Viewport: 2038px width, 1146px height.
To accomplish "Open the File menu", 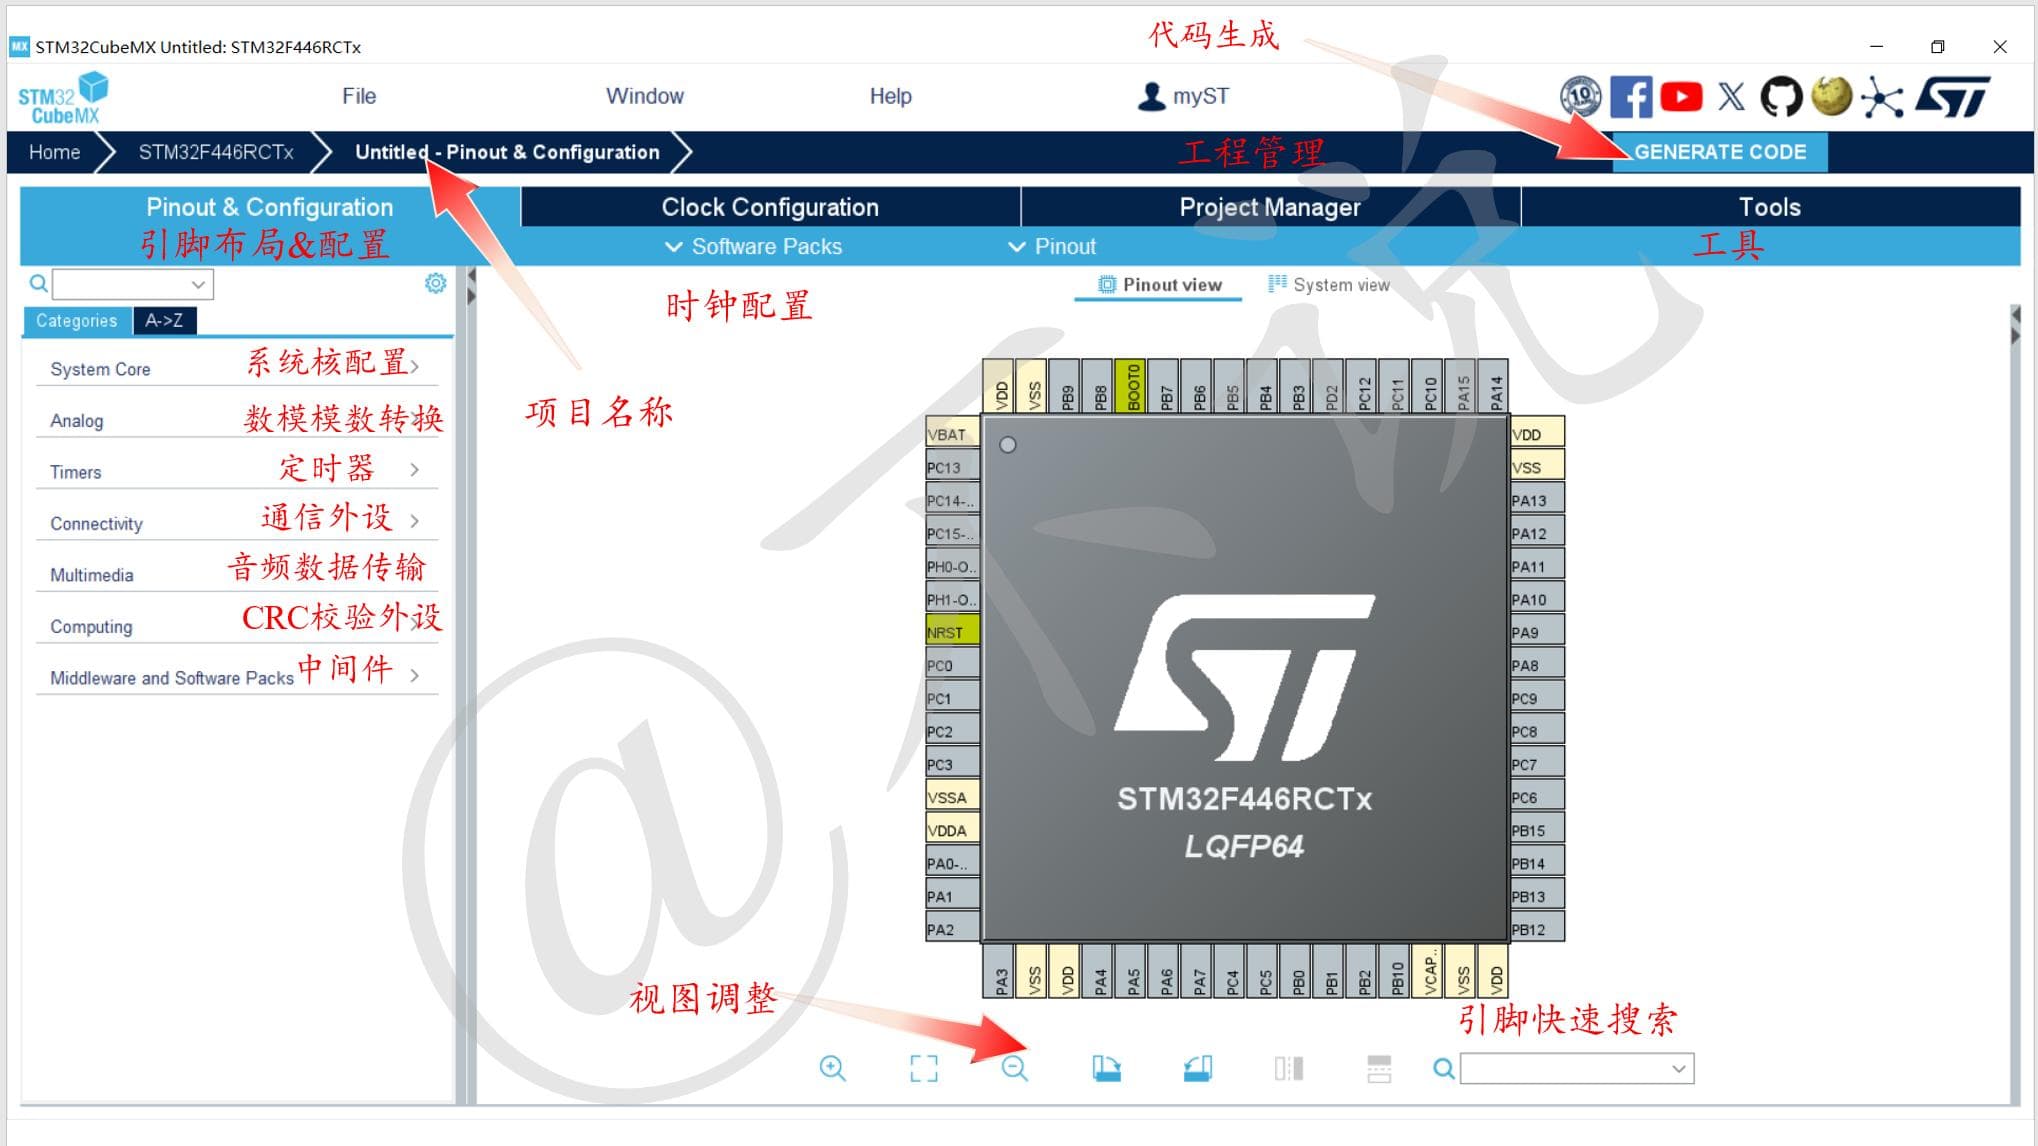I will (359, 96).
